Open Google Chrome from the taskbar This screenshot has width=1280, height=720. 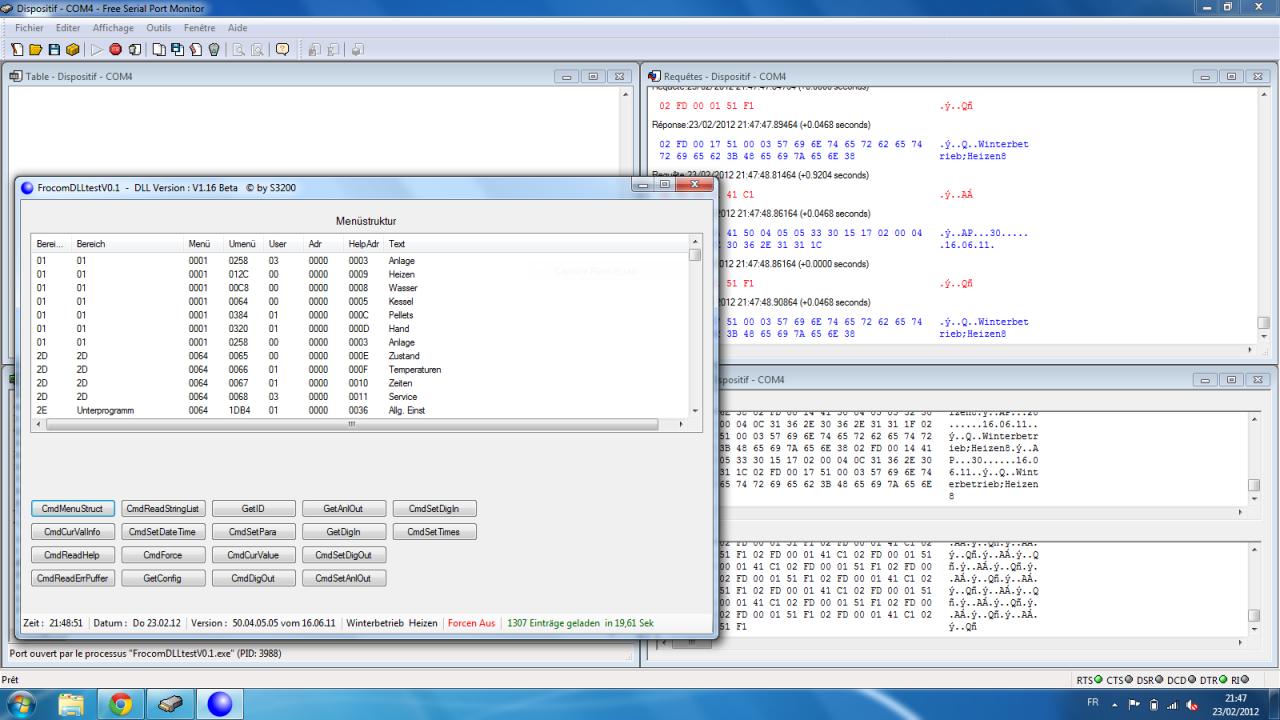click(121, 704)
